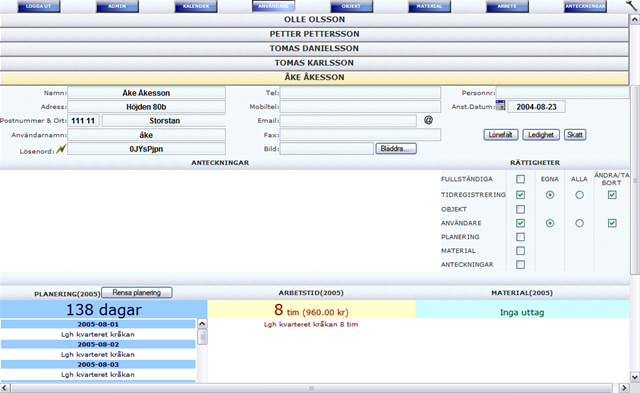640x393 pixels.
Task: Click the Fax input field
Action: tap(360, 135)
